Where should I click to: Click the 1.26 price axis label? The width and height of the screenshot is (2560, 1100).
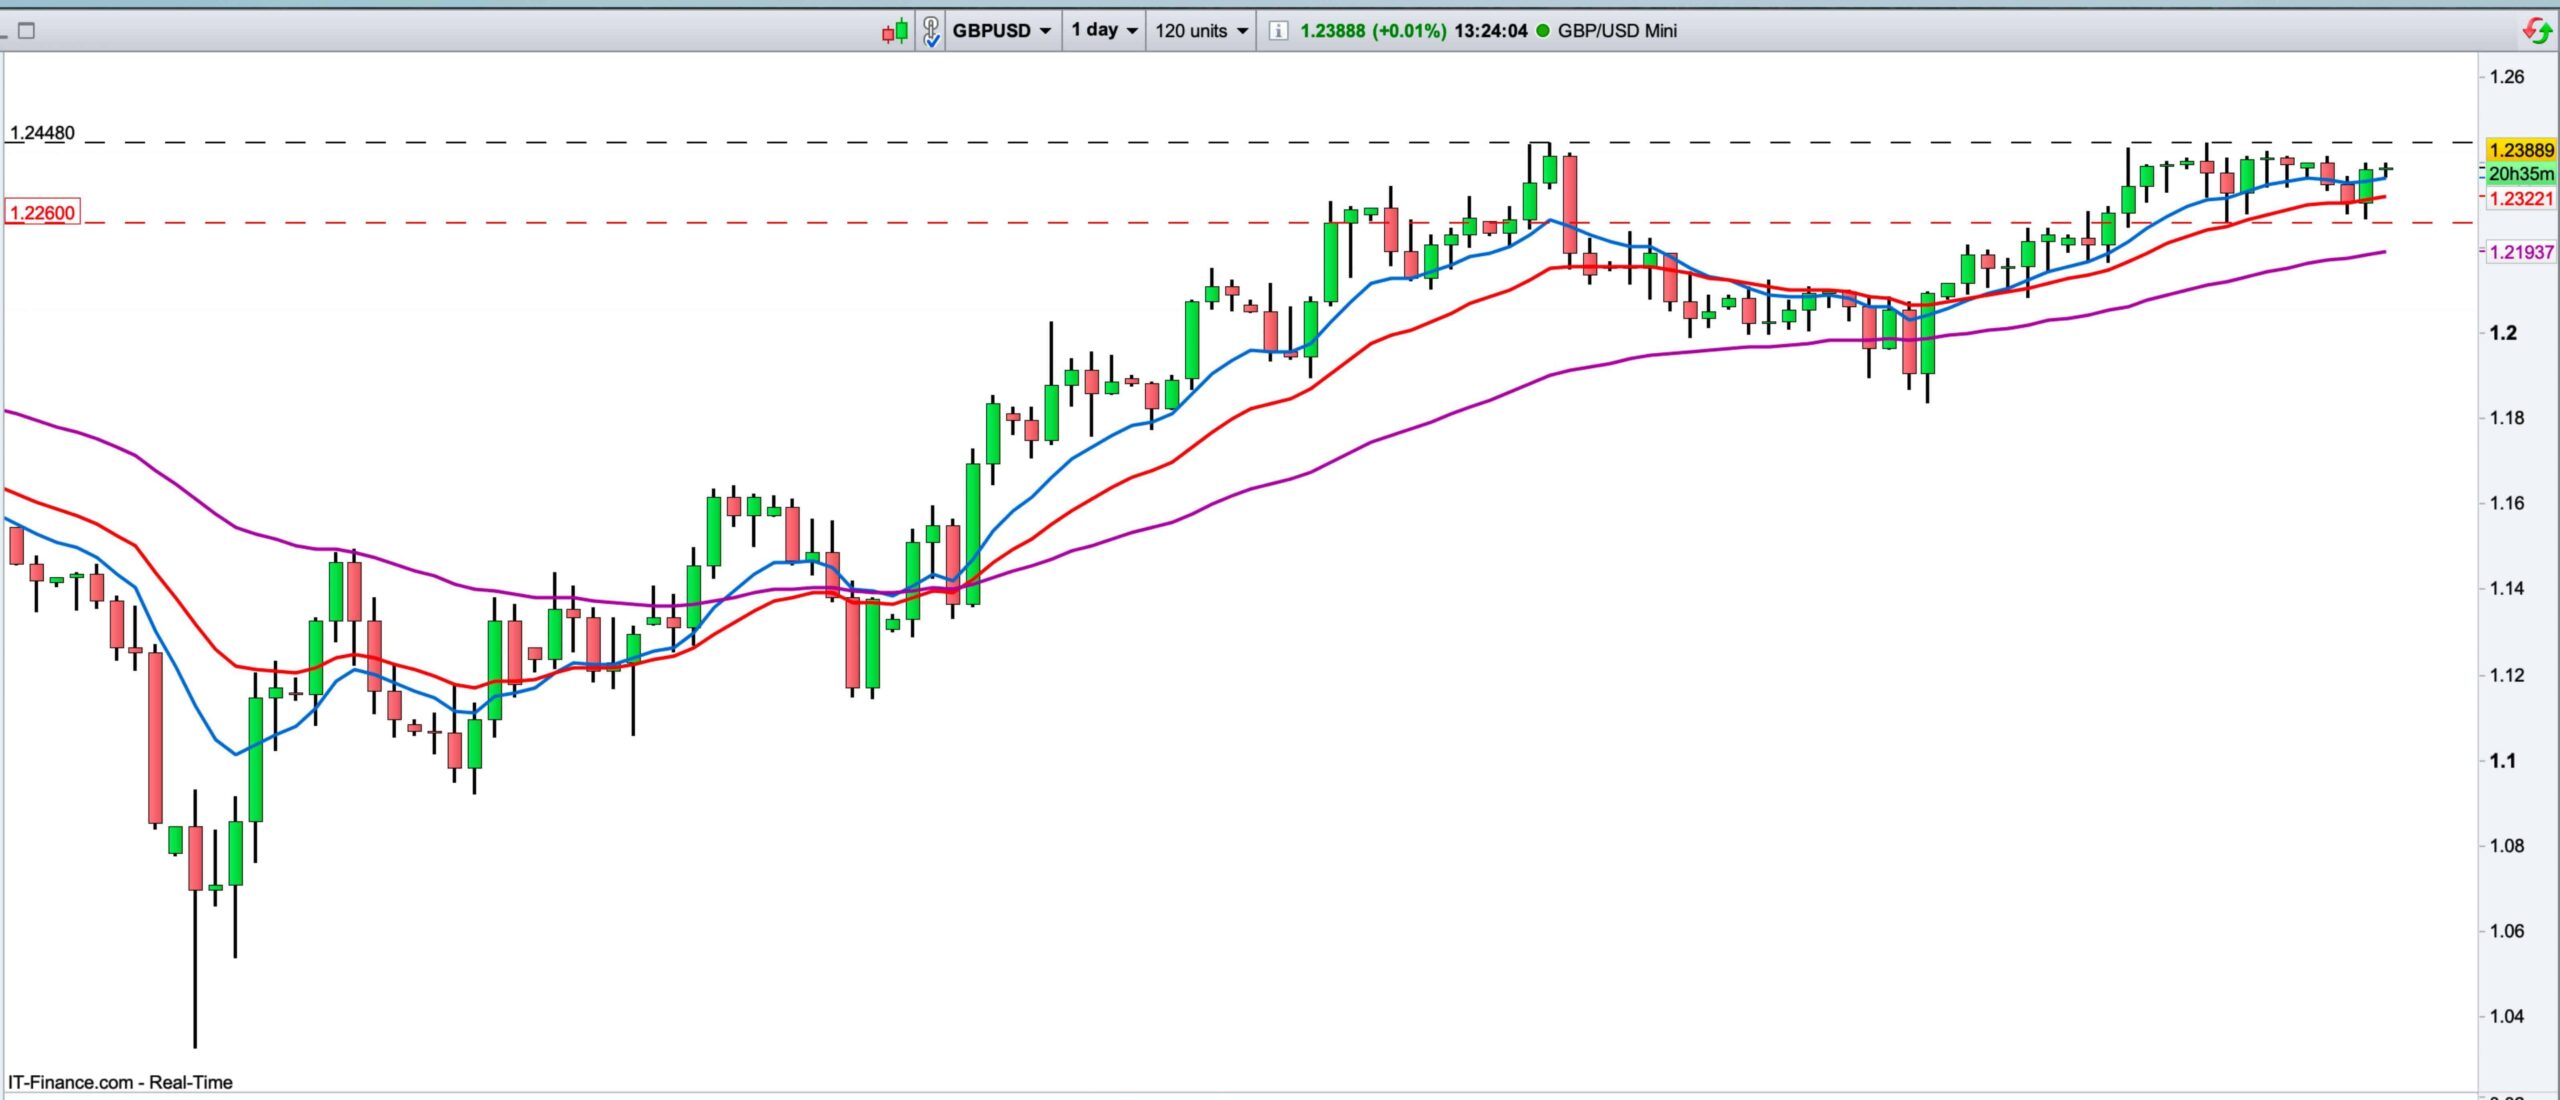[x=2506, y=77]
